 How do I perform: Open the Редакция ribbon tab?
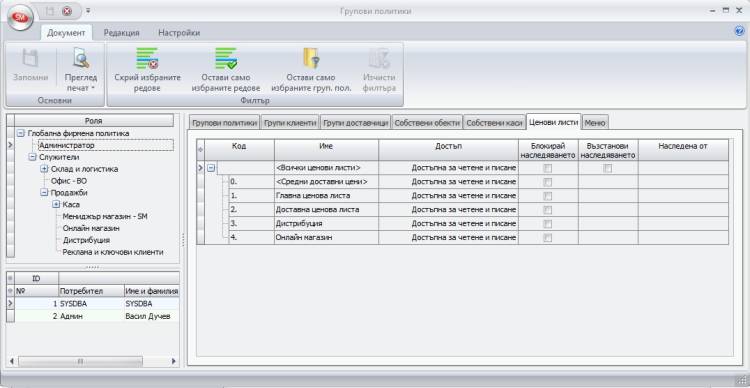[x=121, y=33]
